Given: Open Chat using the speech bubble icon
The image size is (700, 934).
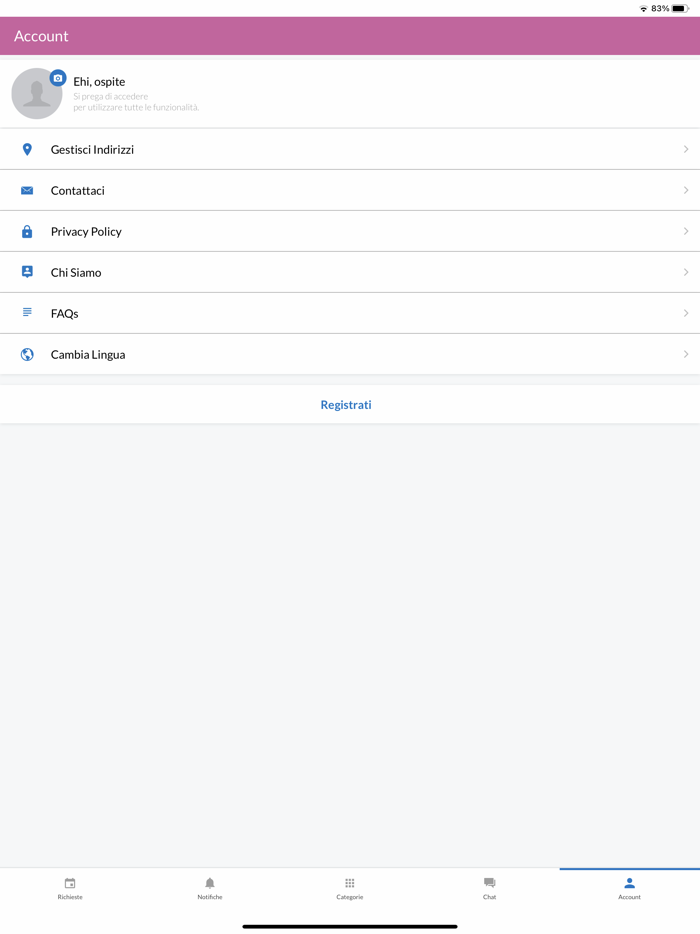Looking at the screenshot, I should click(489, 883).
